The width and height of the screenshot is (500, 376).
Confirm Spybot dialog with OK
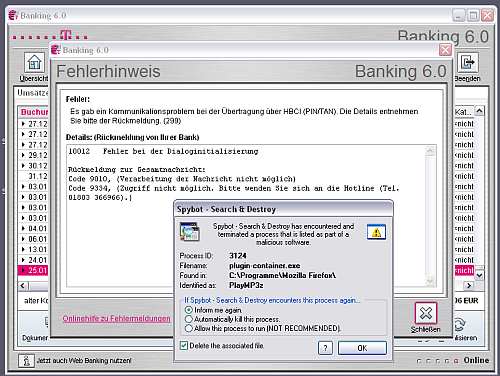coord(362,348)
